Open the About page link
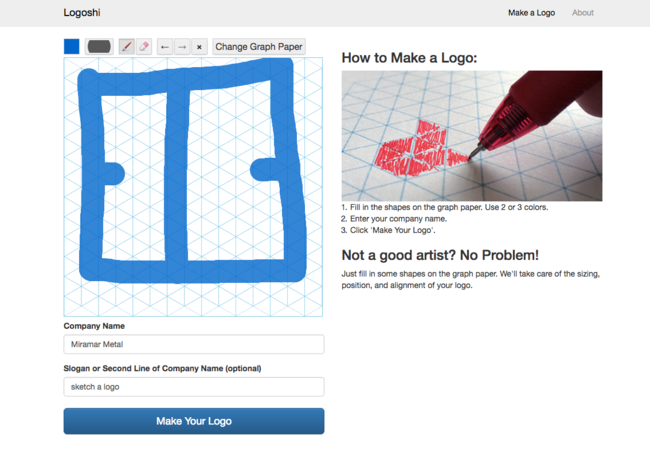The image size is (650, 455). click(x=583, y=13)
